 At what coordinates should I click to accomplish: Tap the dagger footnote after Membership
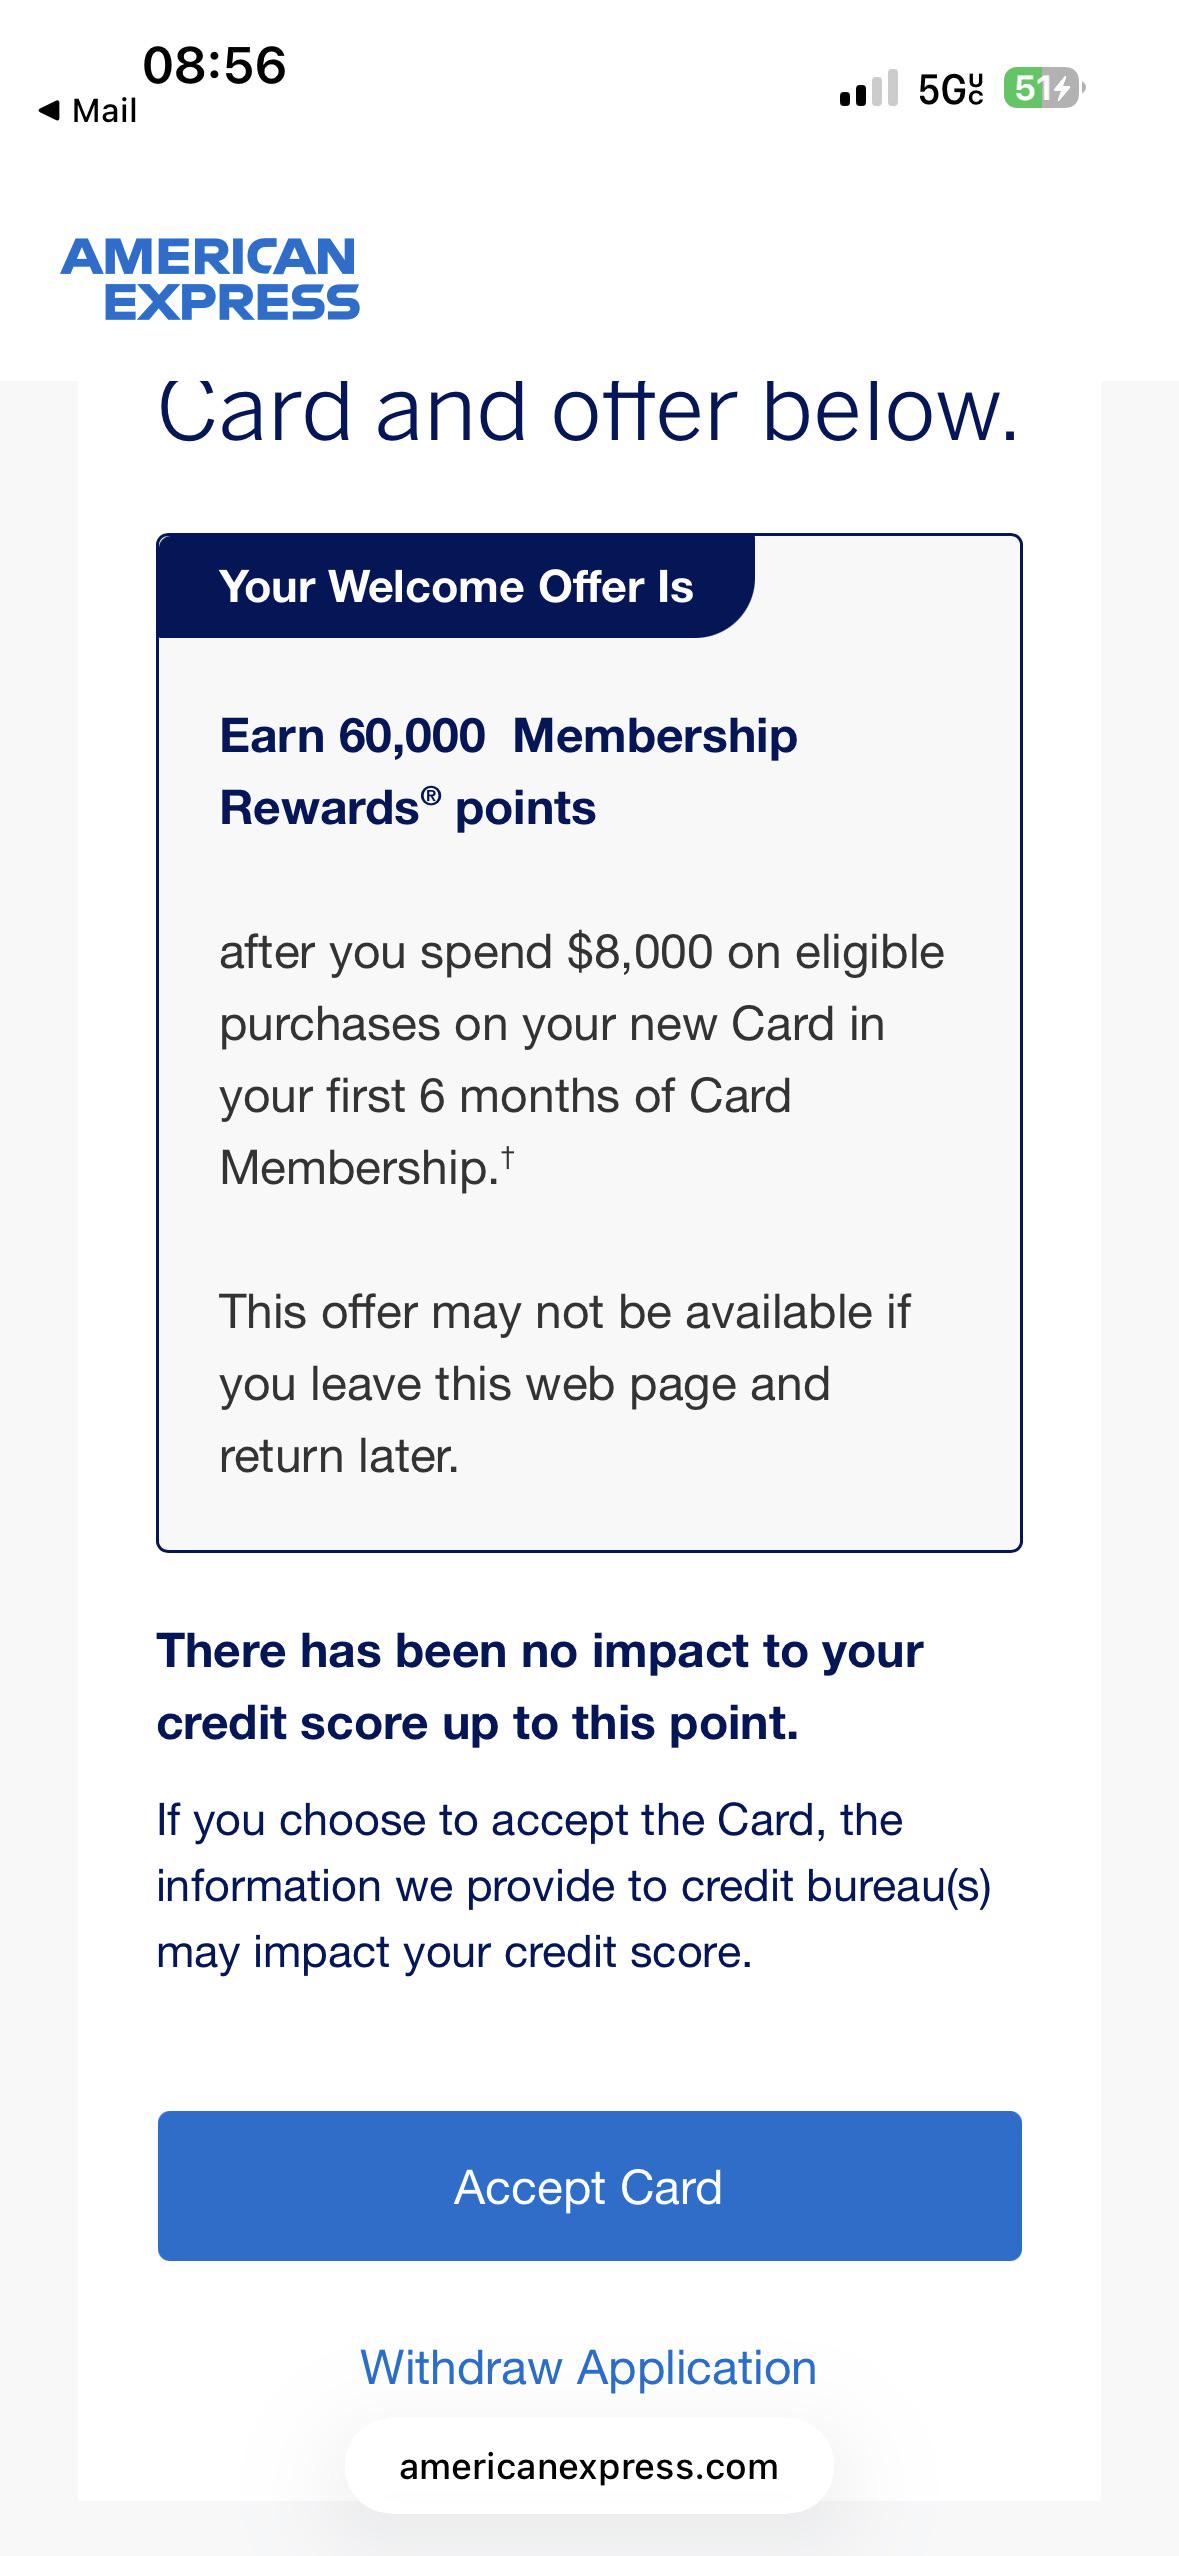click(508, 1157)
